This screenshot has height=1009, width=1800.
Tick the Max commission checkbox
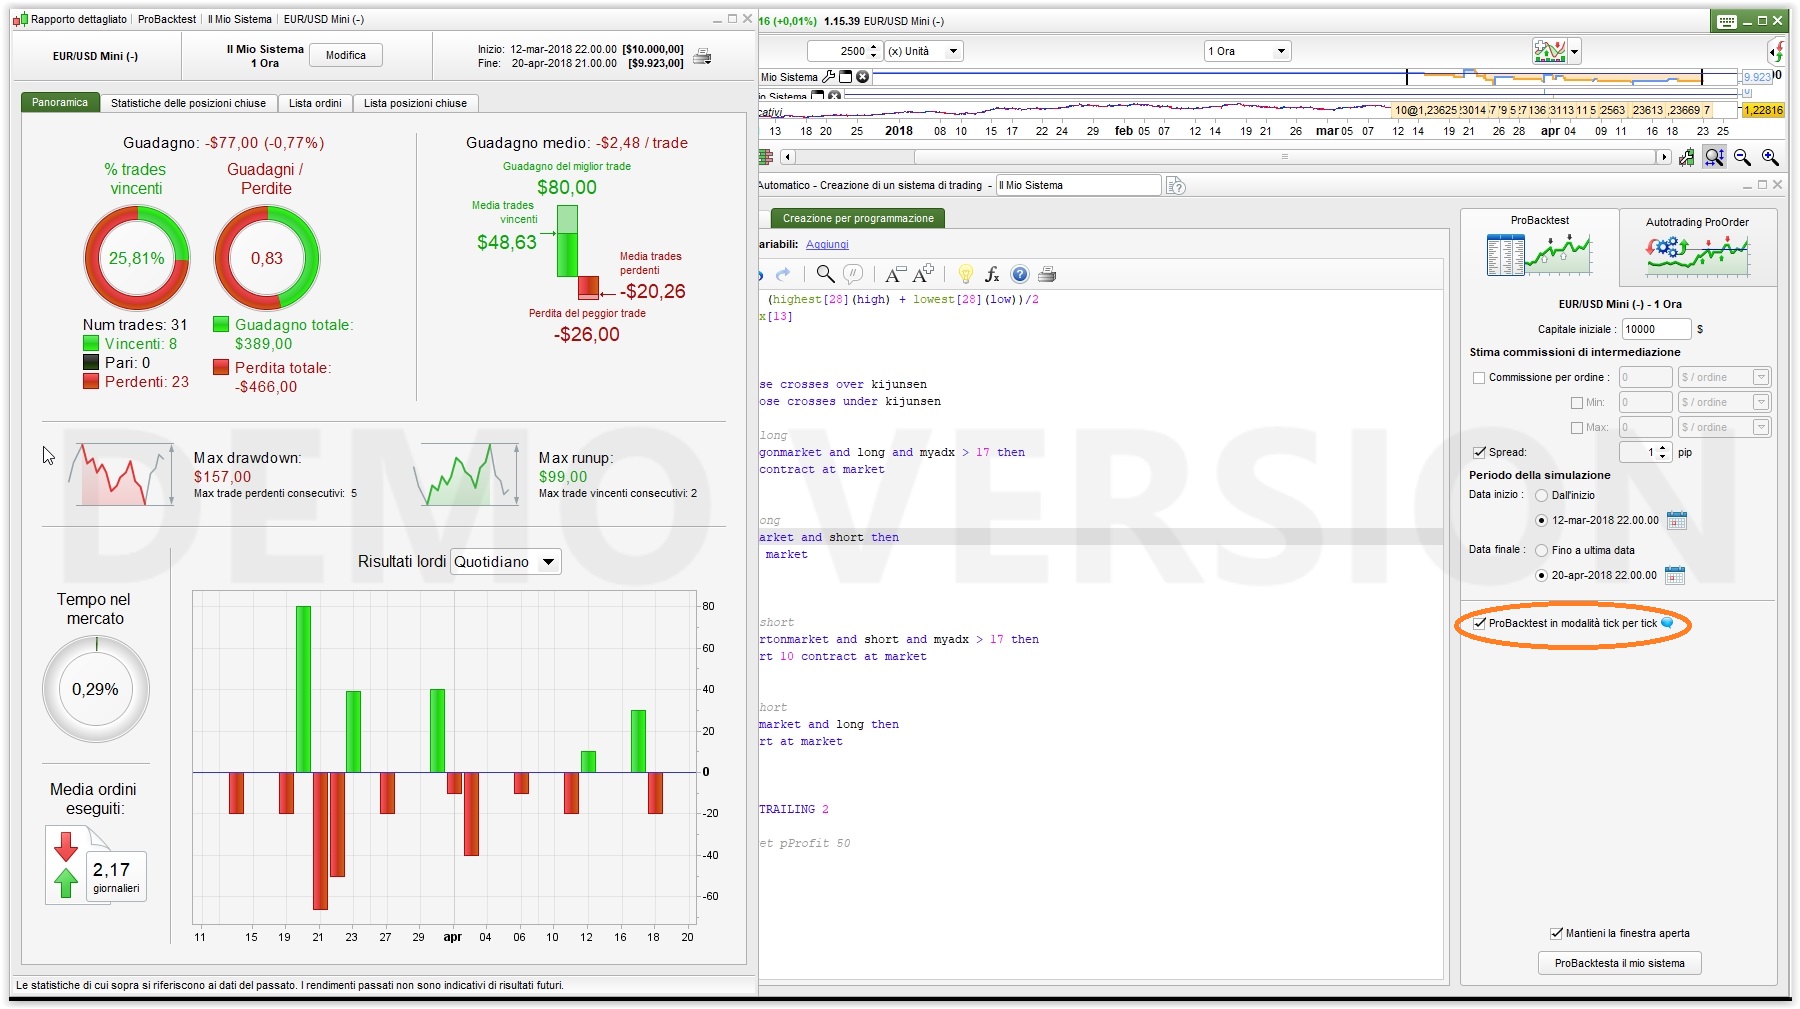[1577, 428]
